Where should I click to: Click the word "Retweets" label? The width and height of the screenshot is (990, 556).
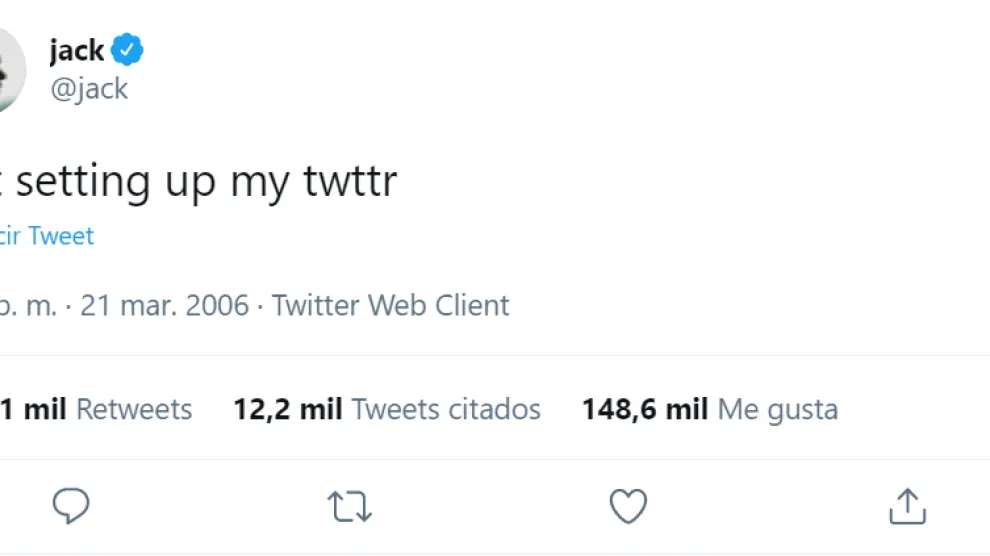[134, 409]
